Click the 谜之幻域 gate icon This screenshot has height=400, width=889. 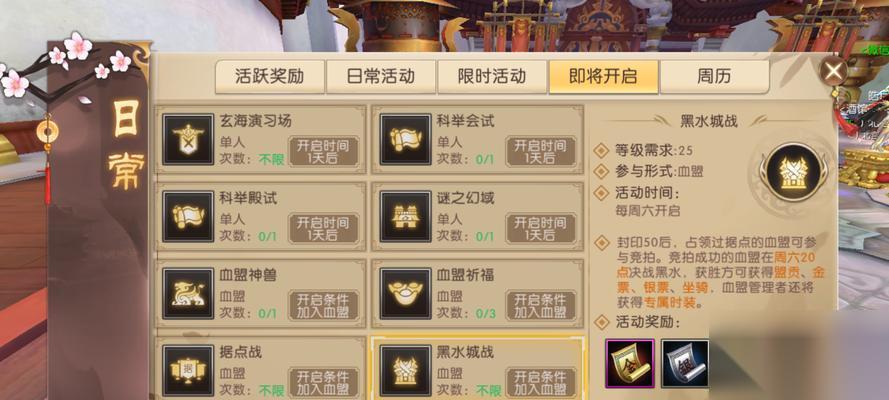[405, 216]
